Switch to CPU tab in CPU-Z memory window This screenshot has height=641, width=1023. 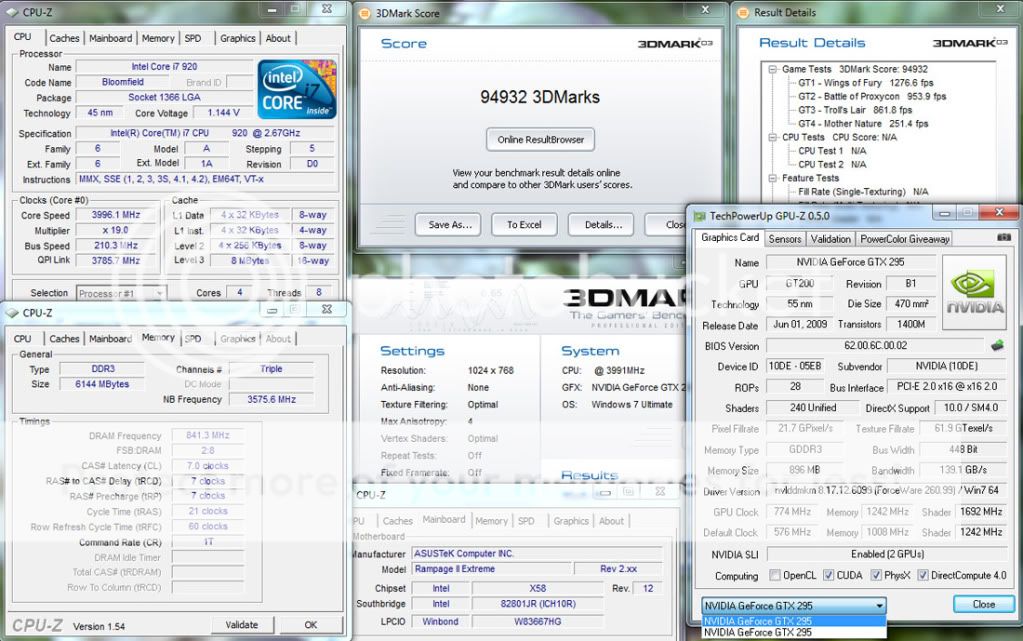pos(23,339)
